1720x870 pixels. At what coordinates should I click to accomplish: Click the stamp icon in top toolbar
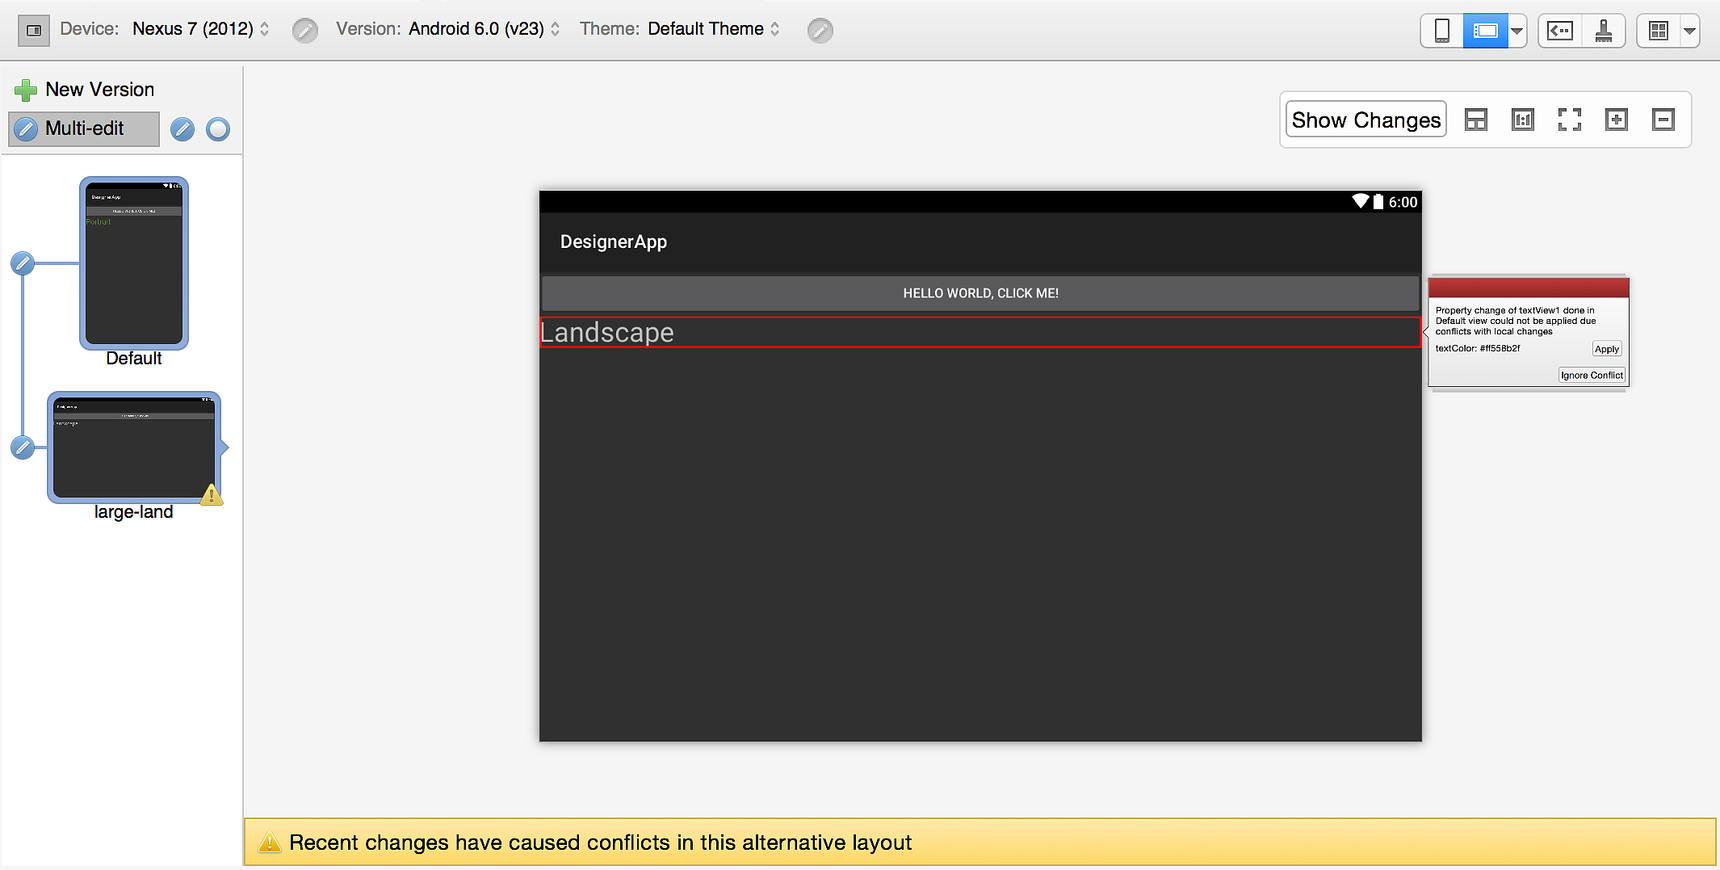click(1603, 30)
